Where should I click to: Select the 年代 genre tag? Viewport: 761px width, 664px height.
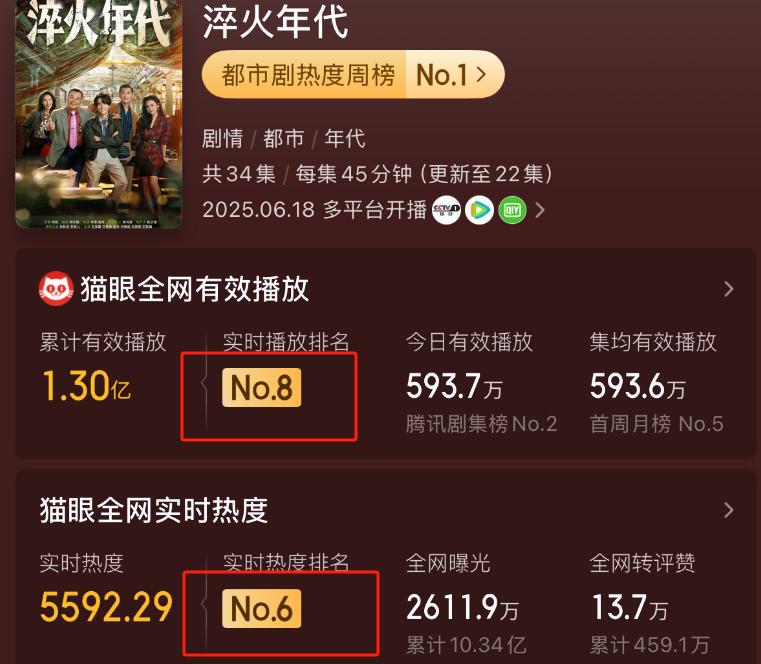[x=345, y=139]
